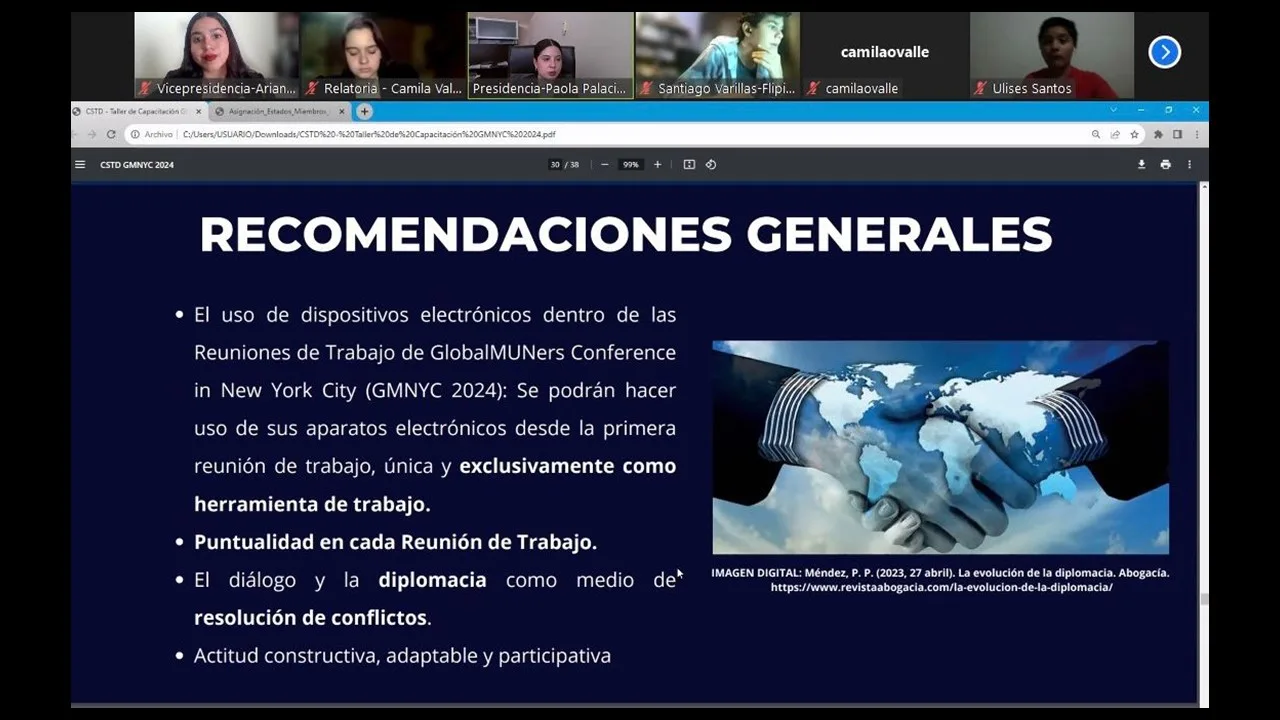Bookmark this page with the star icon
1280x720 pixels.
tap(1134, 134)
